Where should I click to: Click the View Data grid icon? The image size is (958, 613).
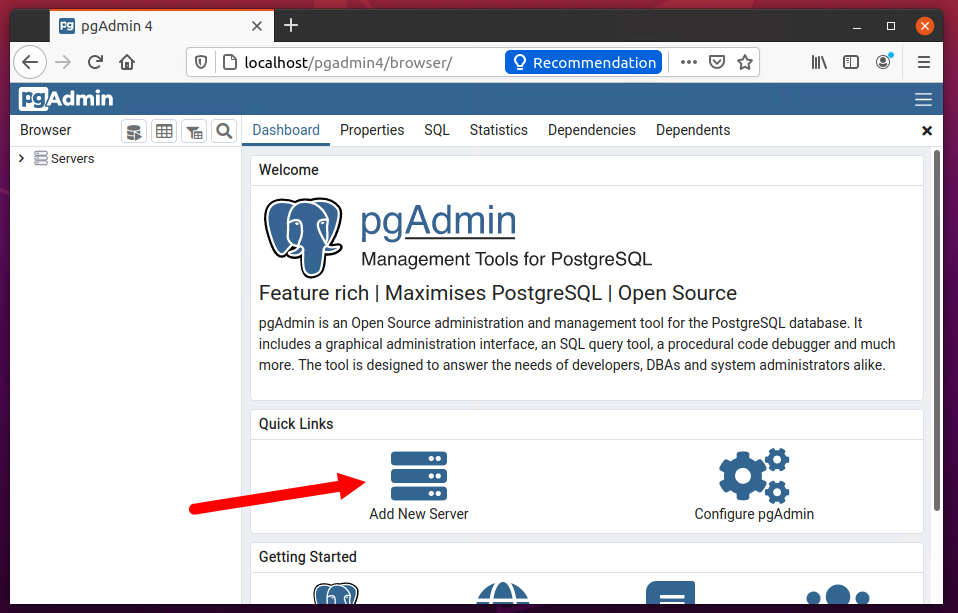click(164, 131)
